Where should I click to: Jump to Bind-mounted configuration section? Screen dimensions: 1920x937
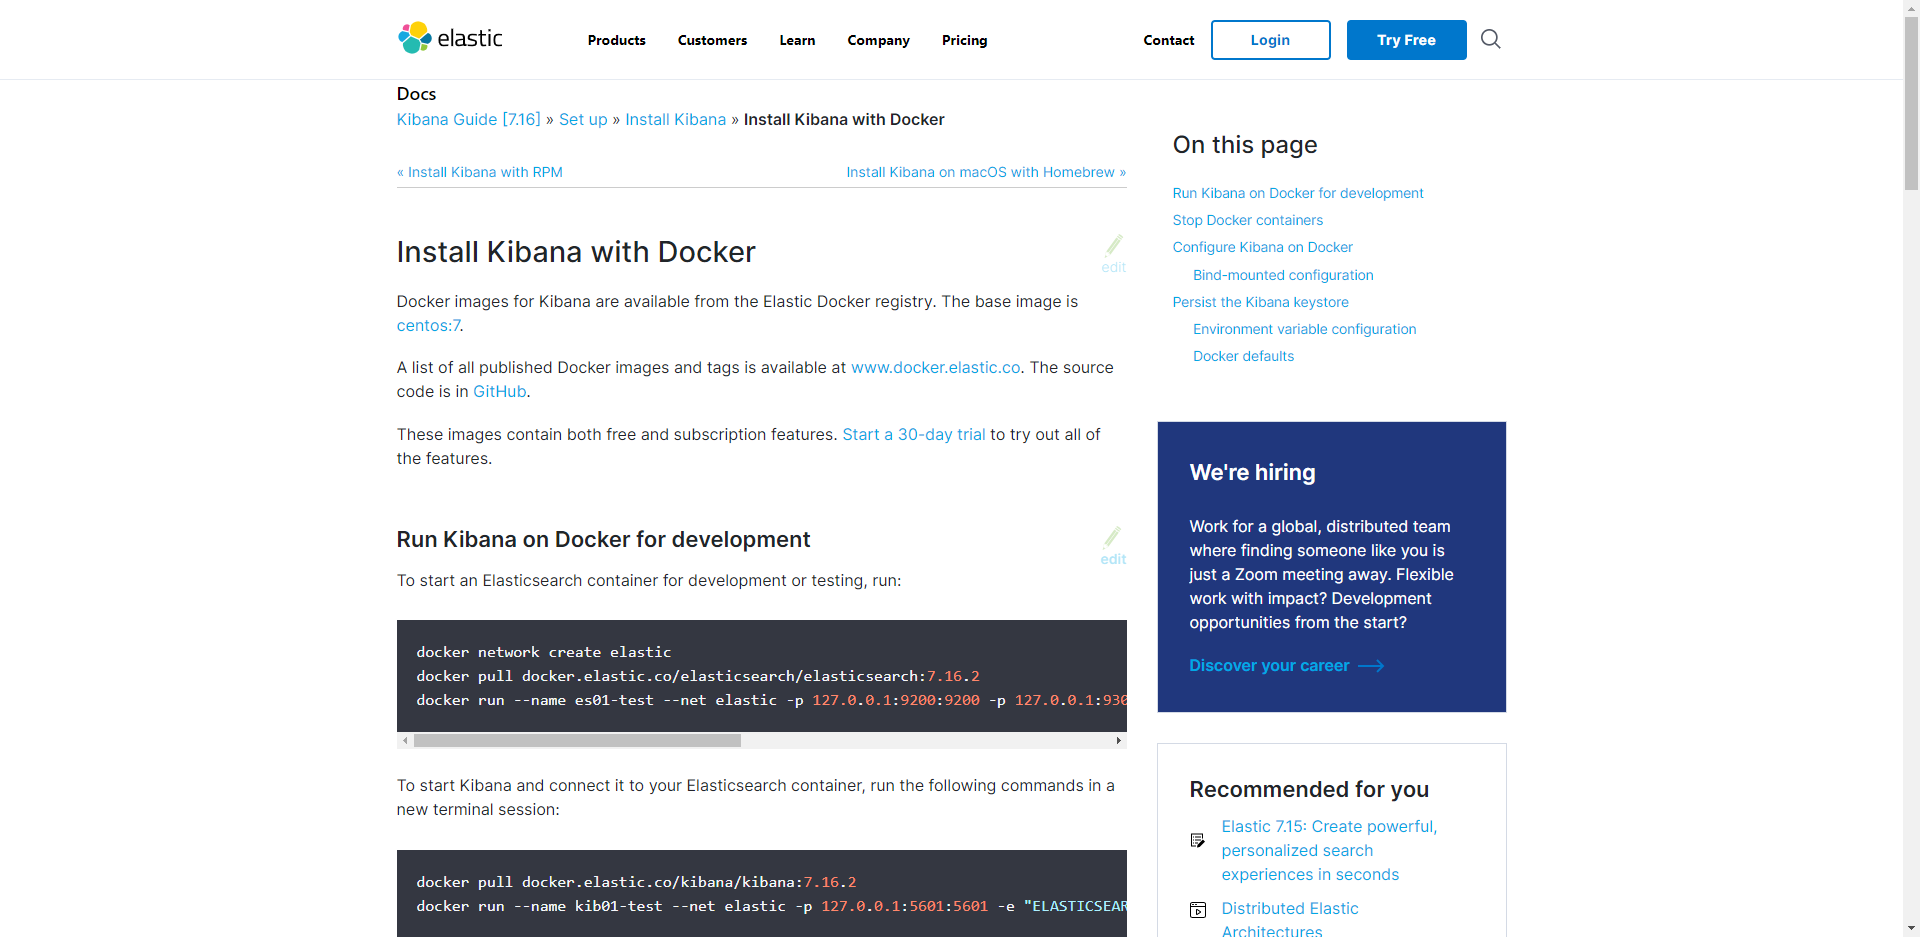(x=1282, y=275)
